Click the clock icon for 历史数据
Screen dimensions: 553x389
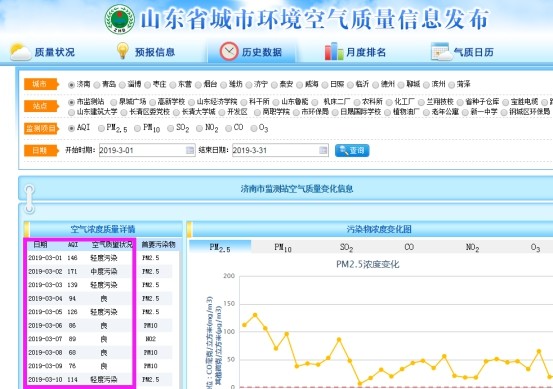pos(229,51)
